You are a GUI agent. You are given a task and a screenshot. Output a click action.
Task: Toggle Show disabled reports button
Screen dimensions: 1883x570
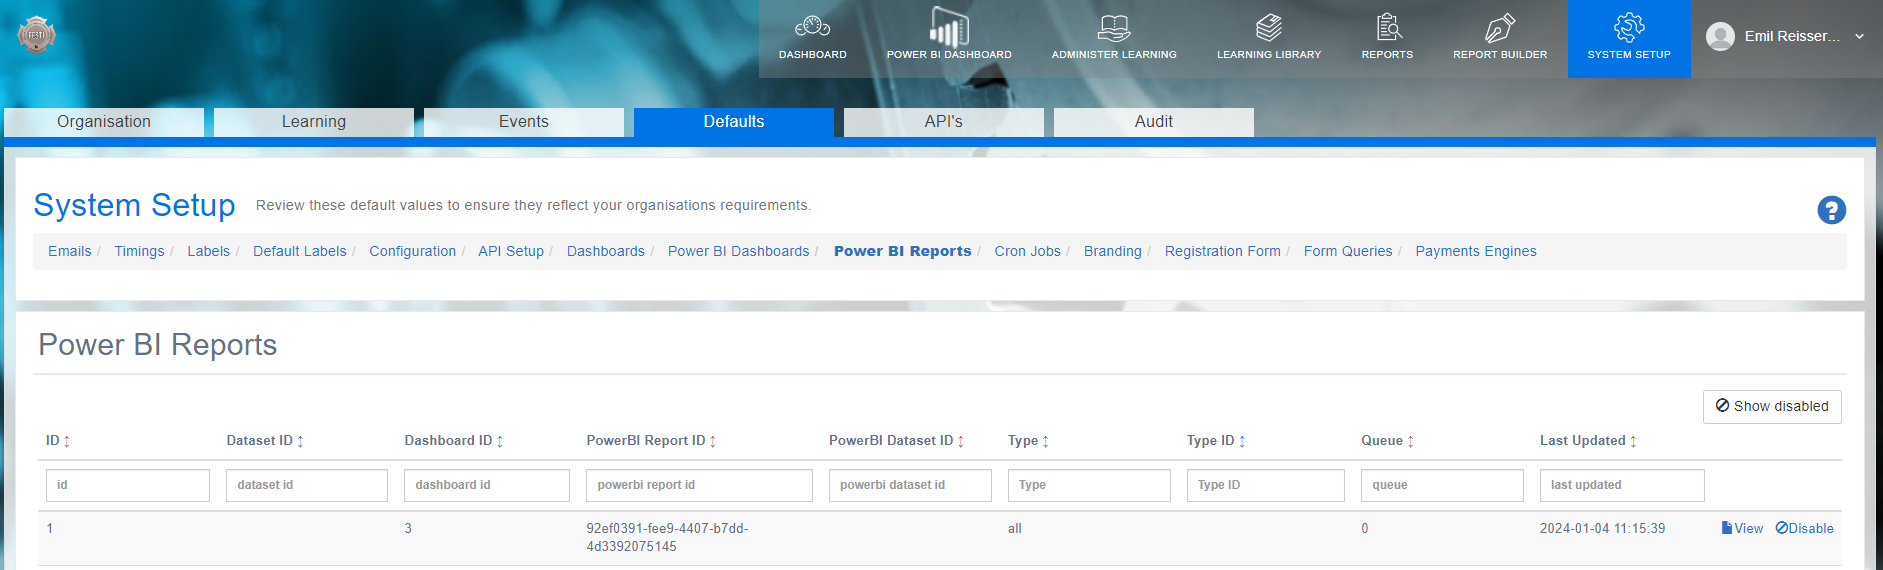pyautogui.click(x=1772, y=406)
